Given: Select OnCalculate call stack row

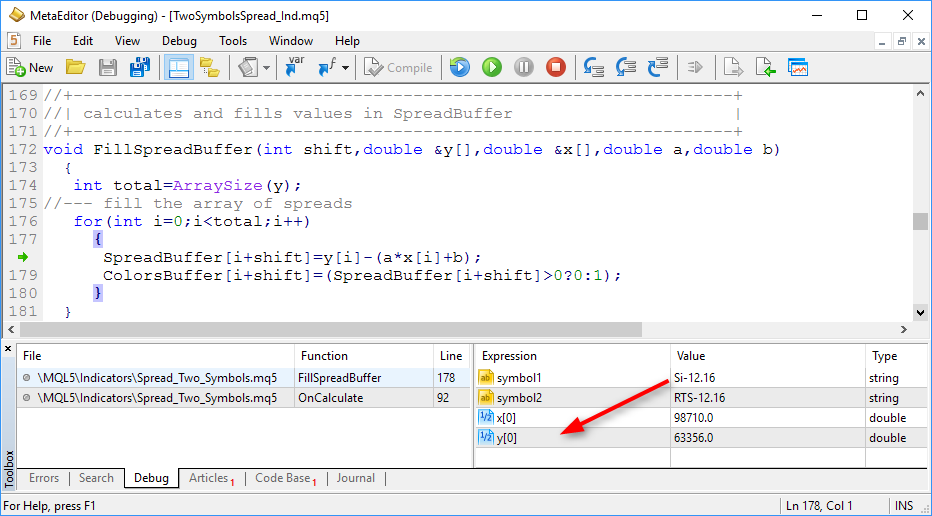Looking at the screenshot, I should coord(244,398).
